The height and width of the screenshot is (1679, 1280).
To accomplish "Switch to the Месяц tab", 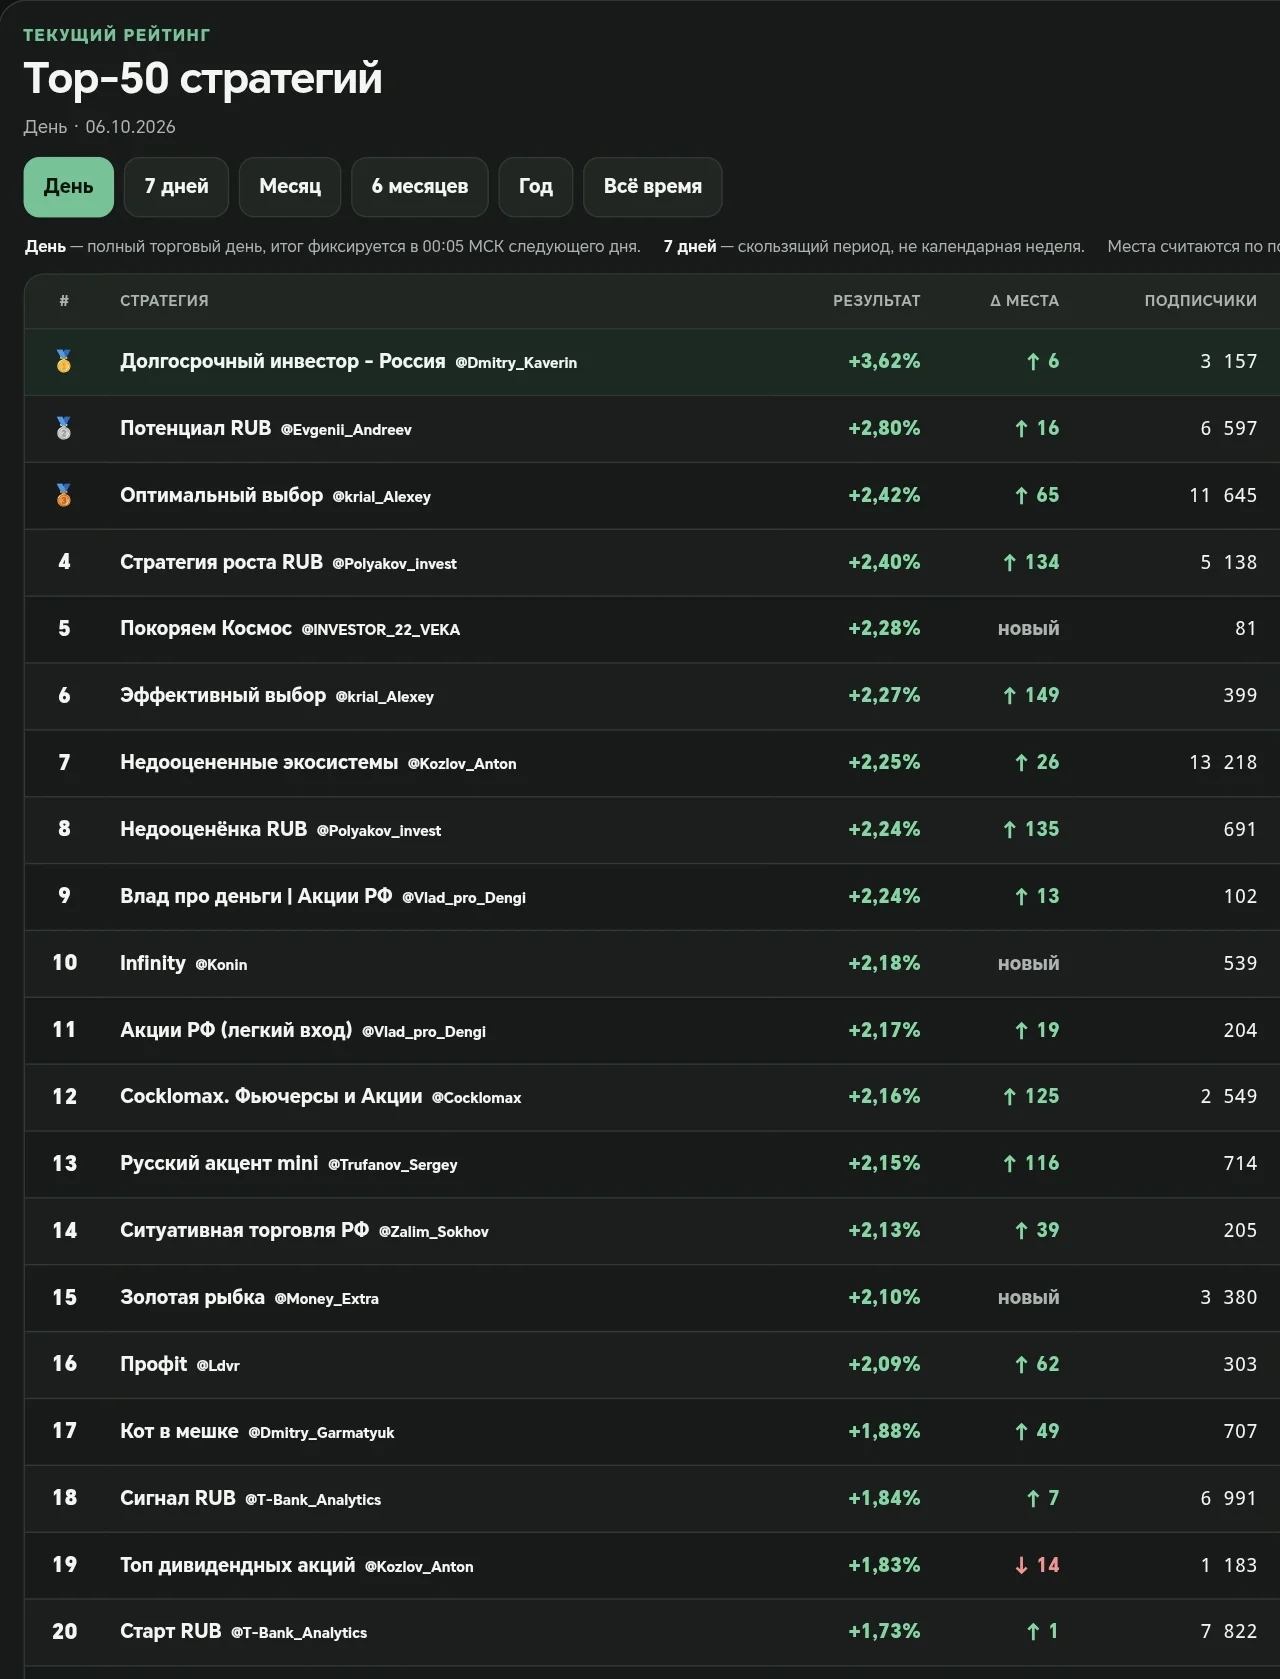I will (290, 187).
